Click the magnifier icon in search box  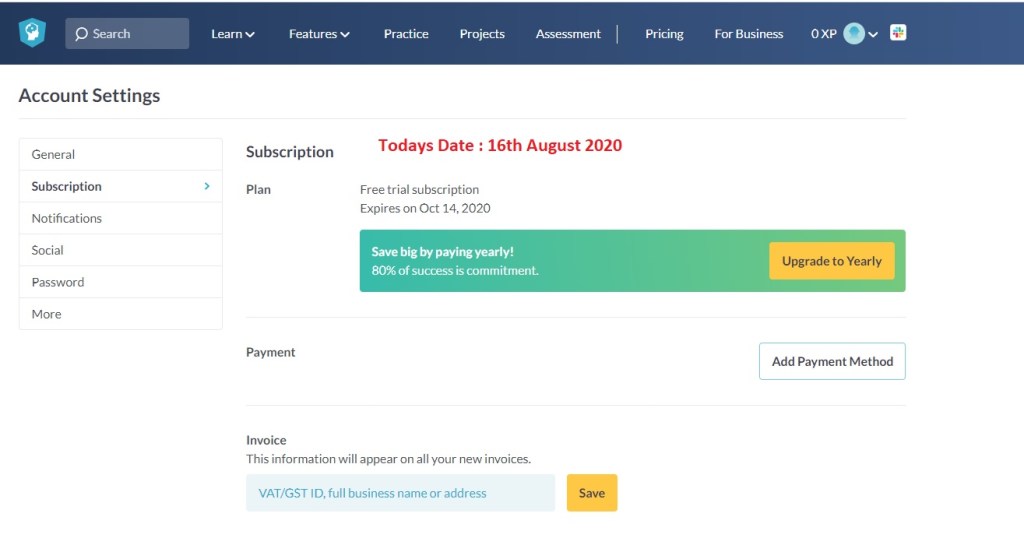tap(82, 34)
